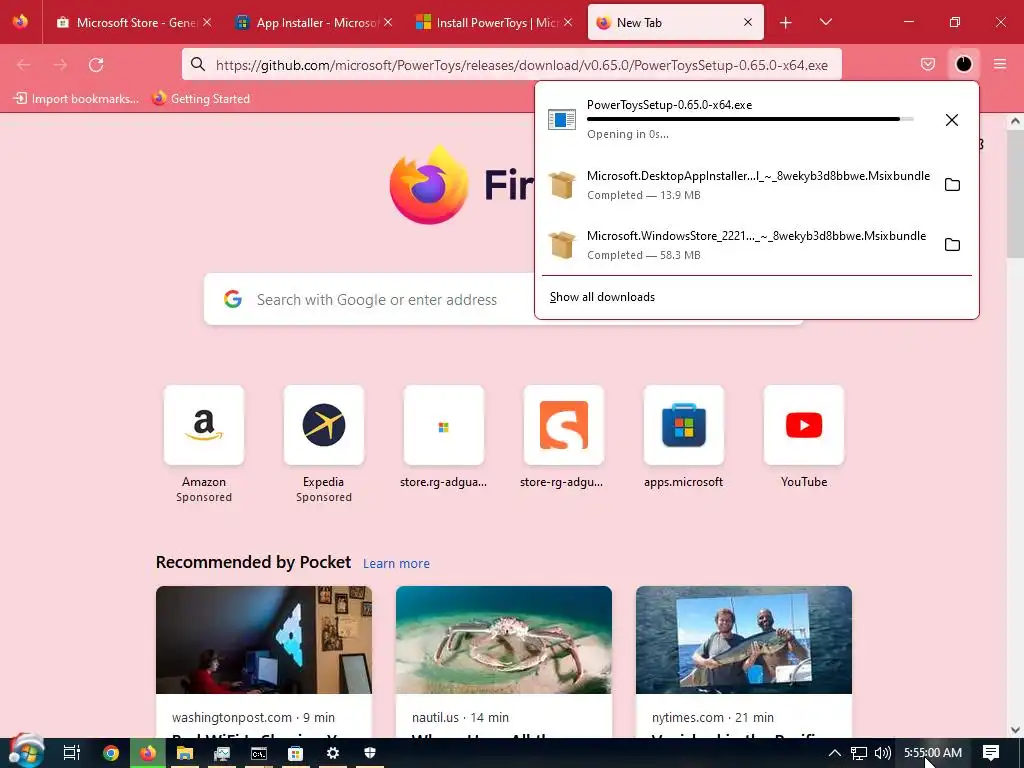The height and width of the screenshot is (768, 1024).
Task: Close the App Installer tab
Action: tap(388, 22)
